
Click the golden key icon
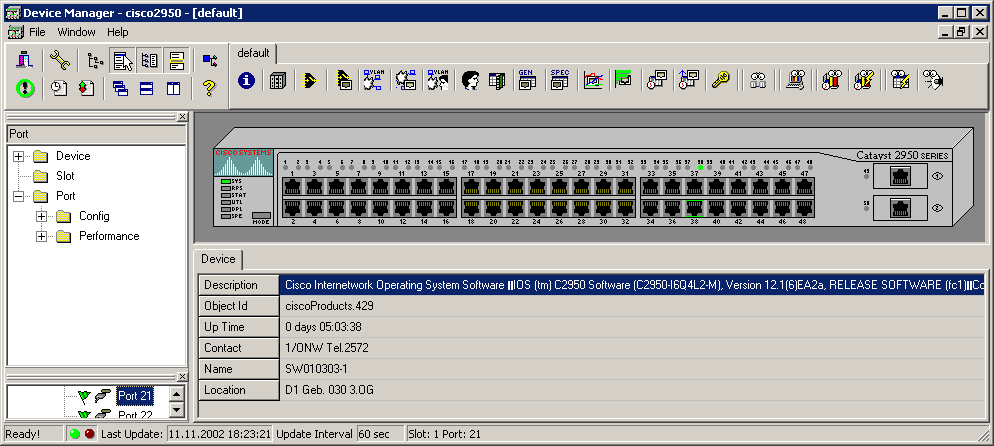[720, 81]
